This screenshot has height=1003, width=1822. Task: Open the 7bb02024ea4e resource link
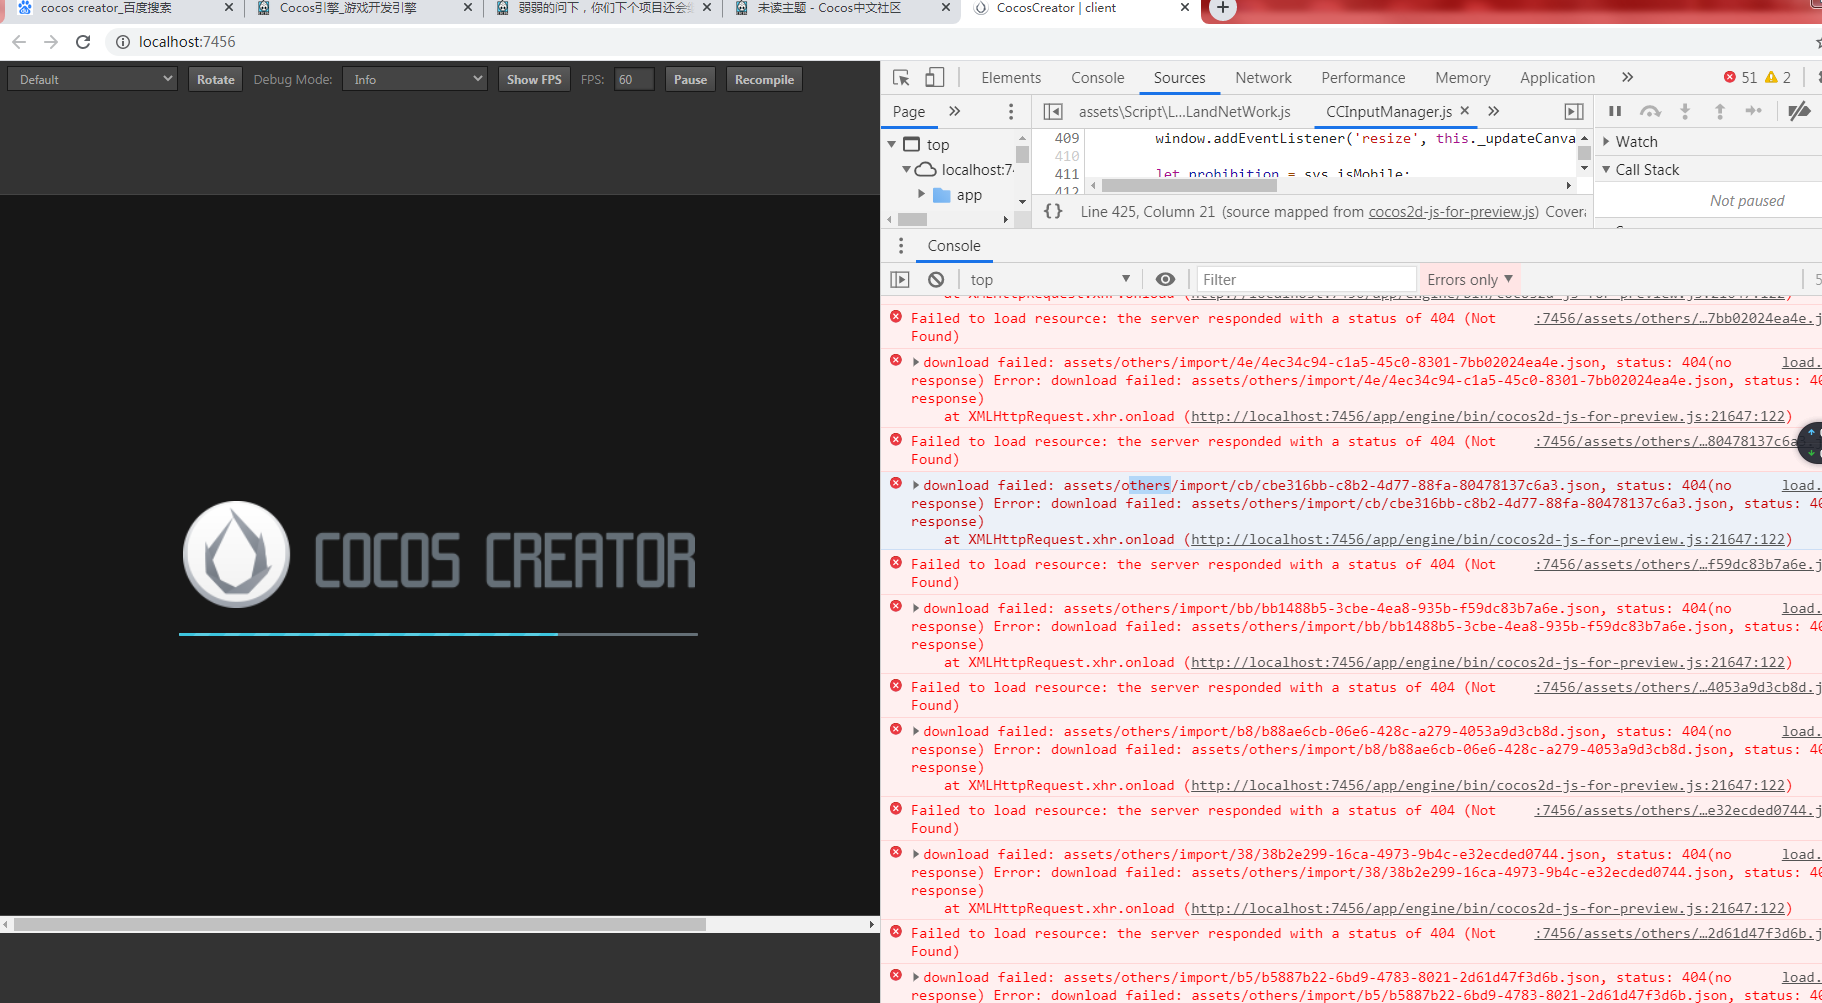coord(1678,319)
